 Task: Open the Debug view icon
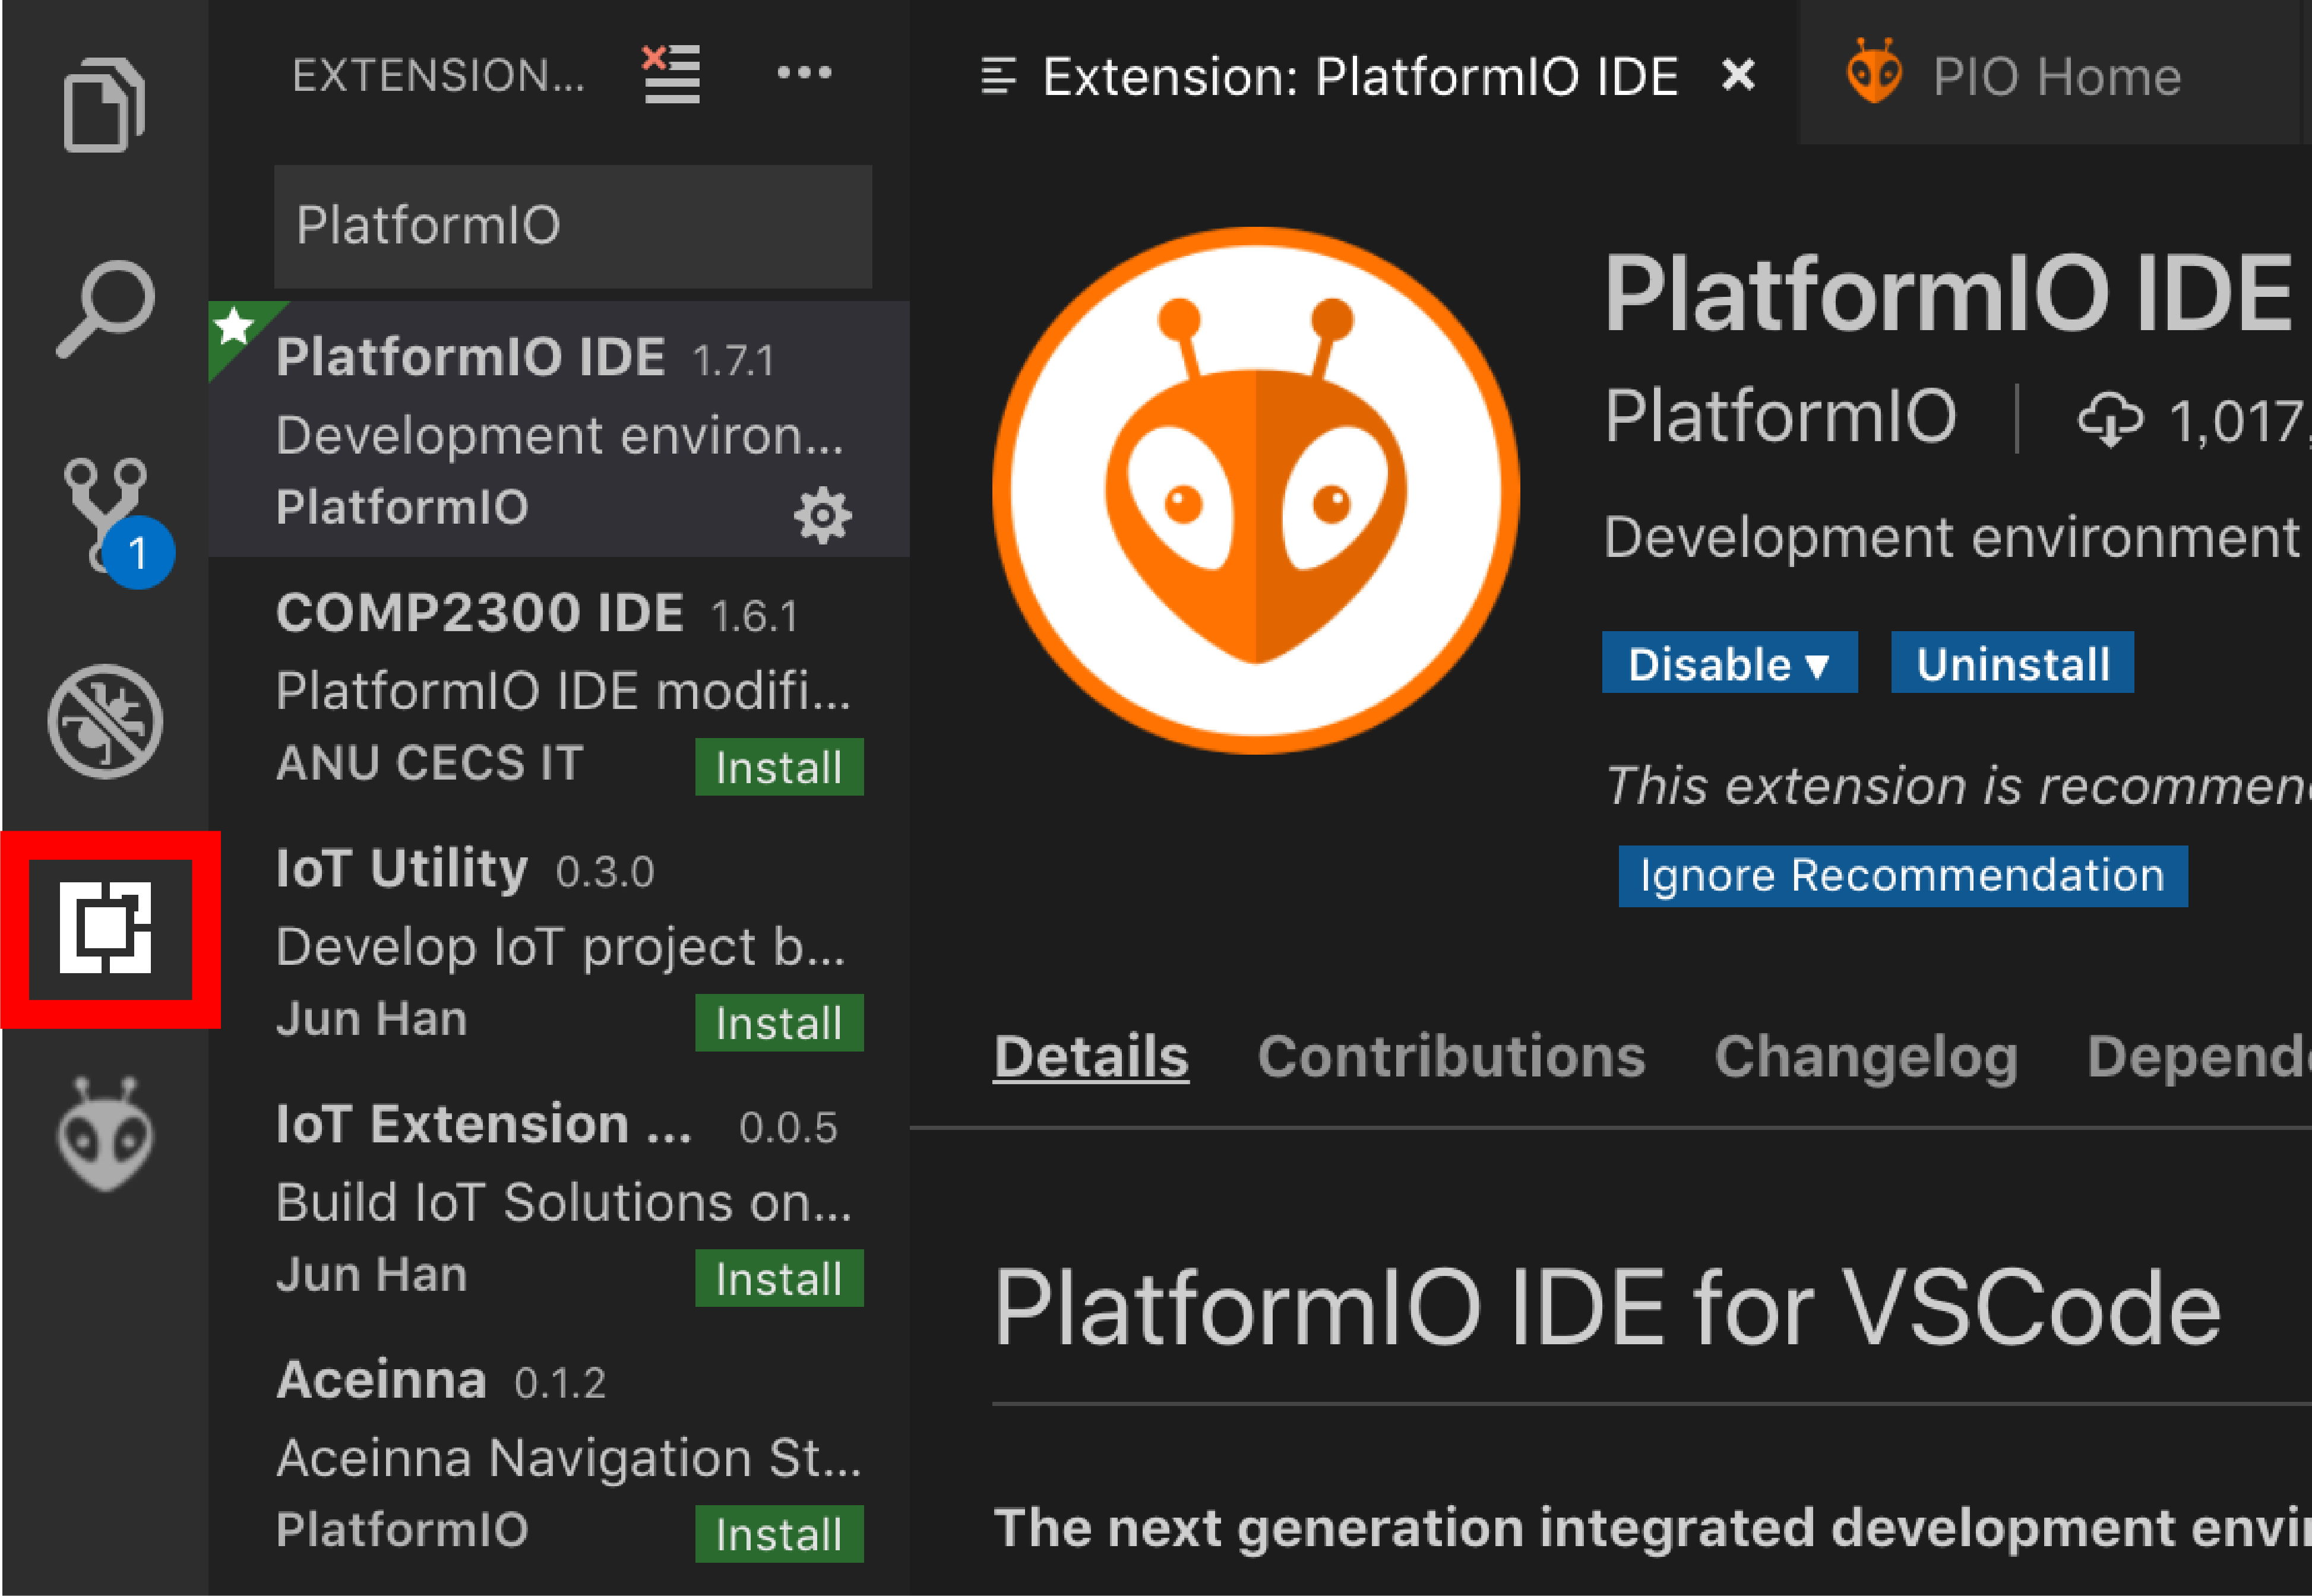coord(104,721)
